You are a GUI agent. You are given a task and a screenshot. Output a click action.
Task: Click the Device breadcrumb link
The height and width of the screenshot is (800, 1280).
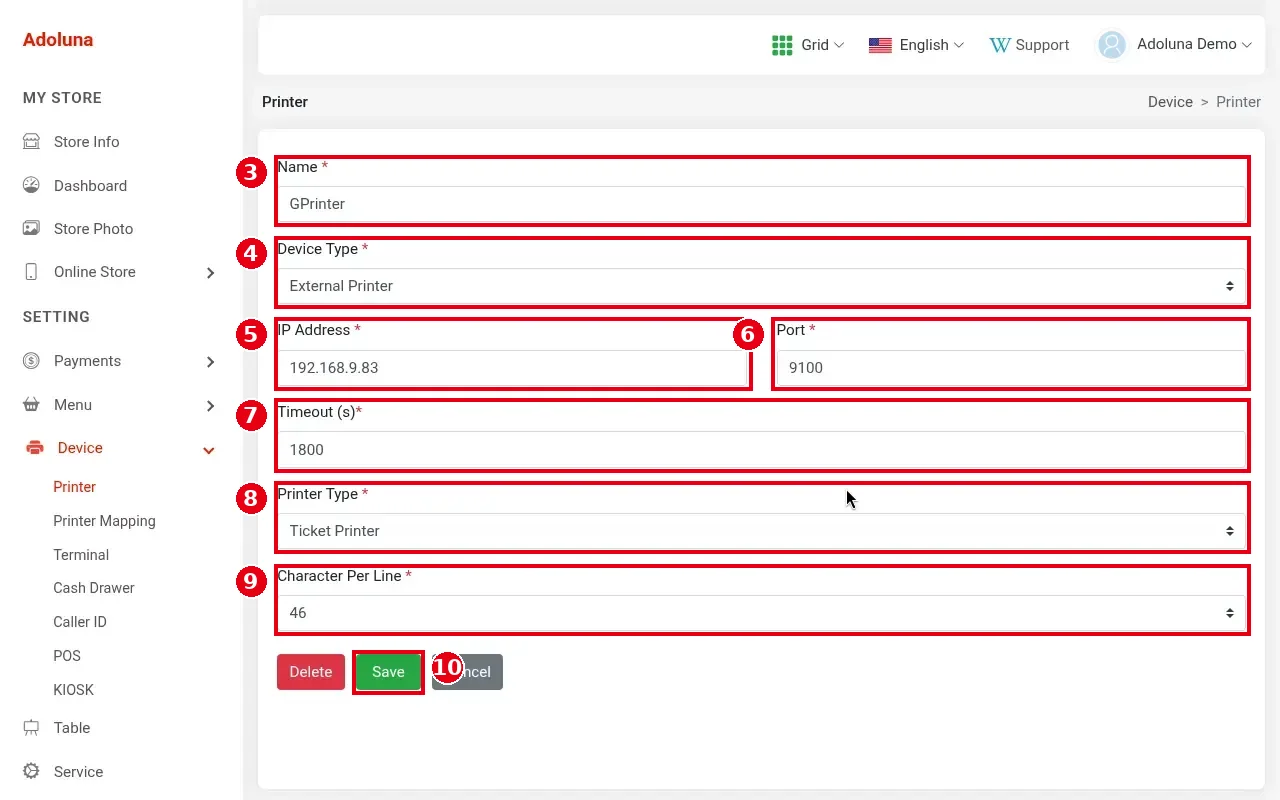pos(1170,102)
